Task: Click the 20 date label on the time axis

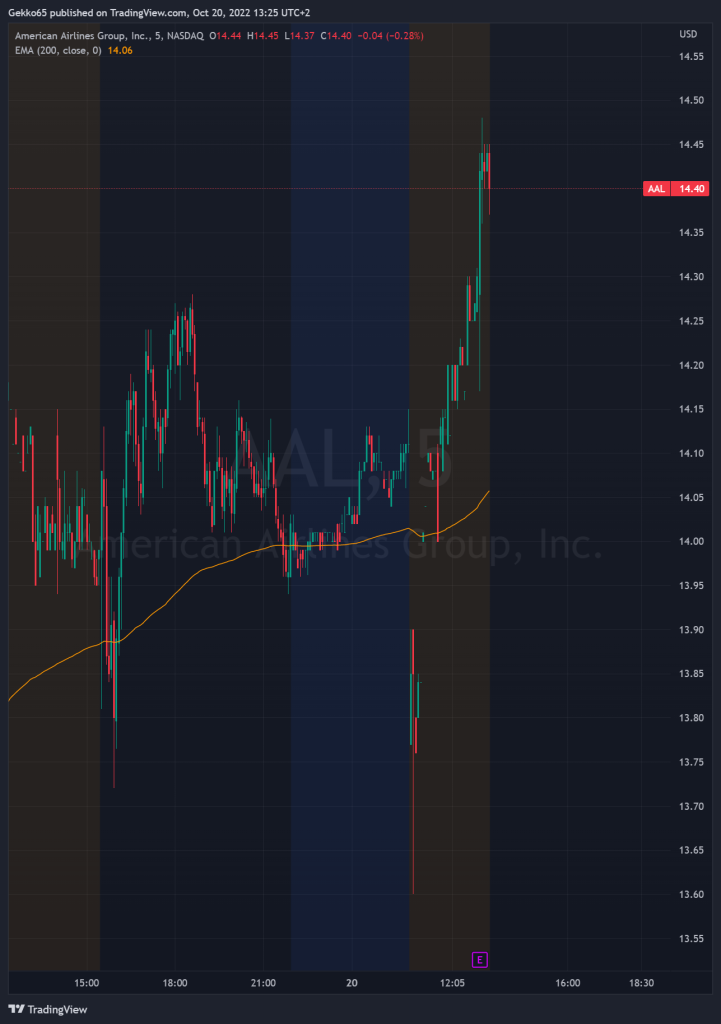Action: click(x=352, y=983)
